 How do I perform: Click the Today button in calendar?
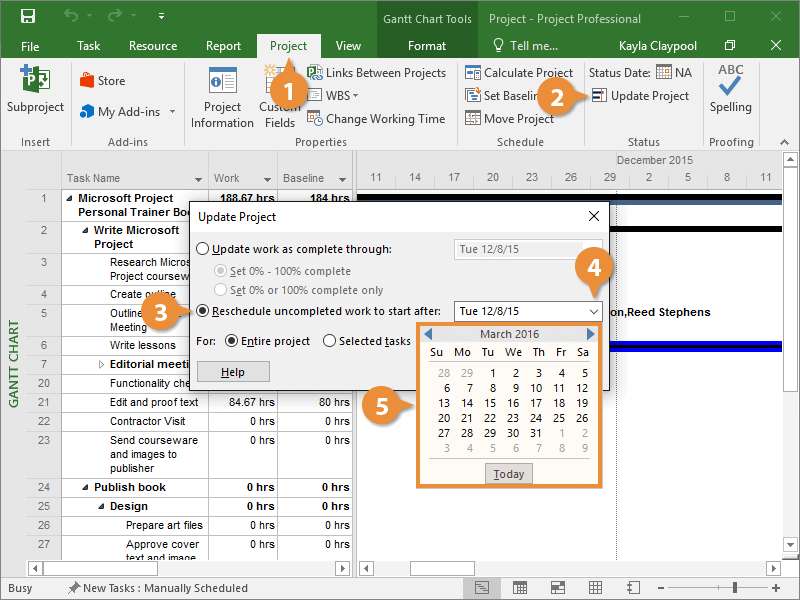coord(508,474)
